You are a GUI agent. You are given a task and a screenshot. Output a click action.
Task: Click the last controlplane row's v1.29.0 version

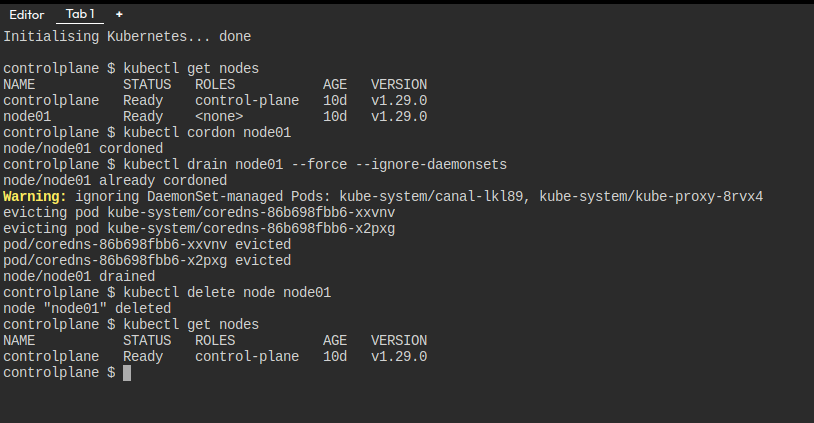(x=399, y=357)
